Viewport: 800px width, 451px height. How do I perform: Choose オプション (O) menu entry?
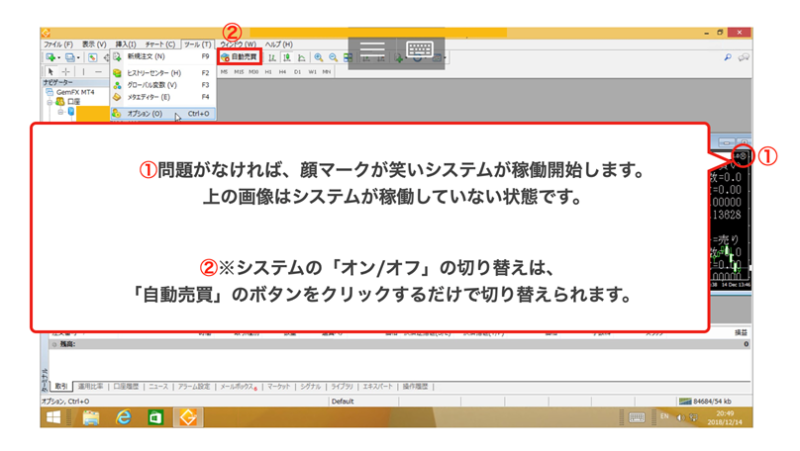[163, 114]
